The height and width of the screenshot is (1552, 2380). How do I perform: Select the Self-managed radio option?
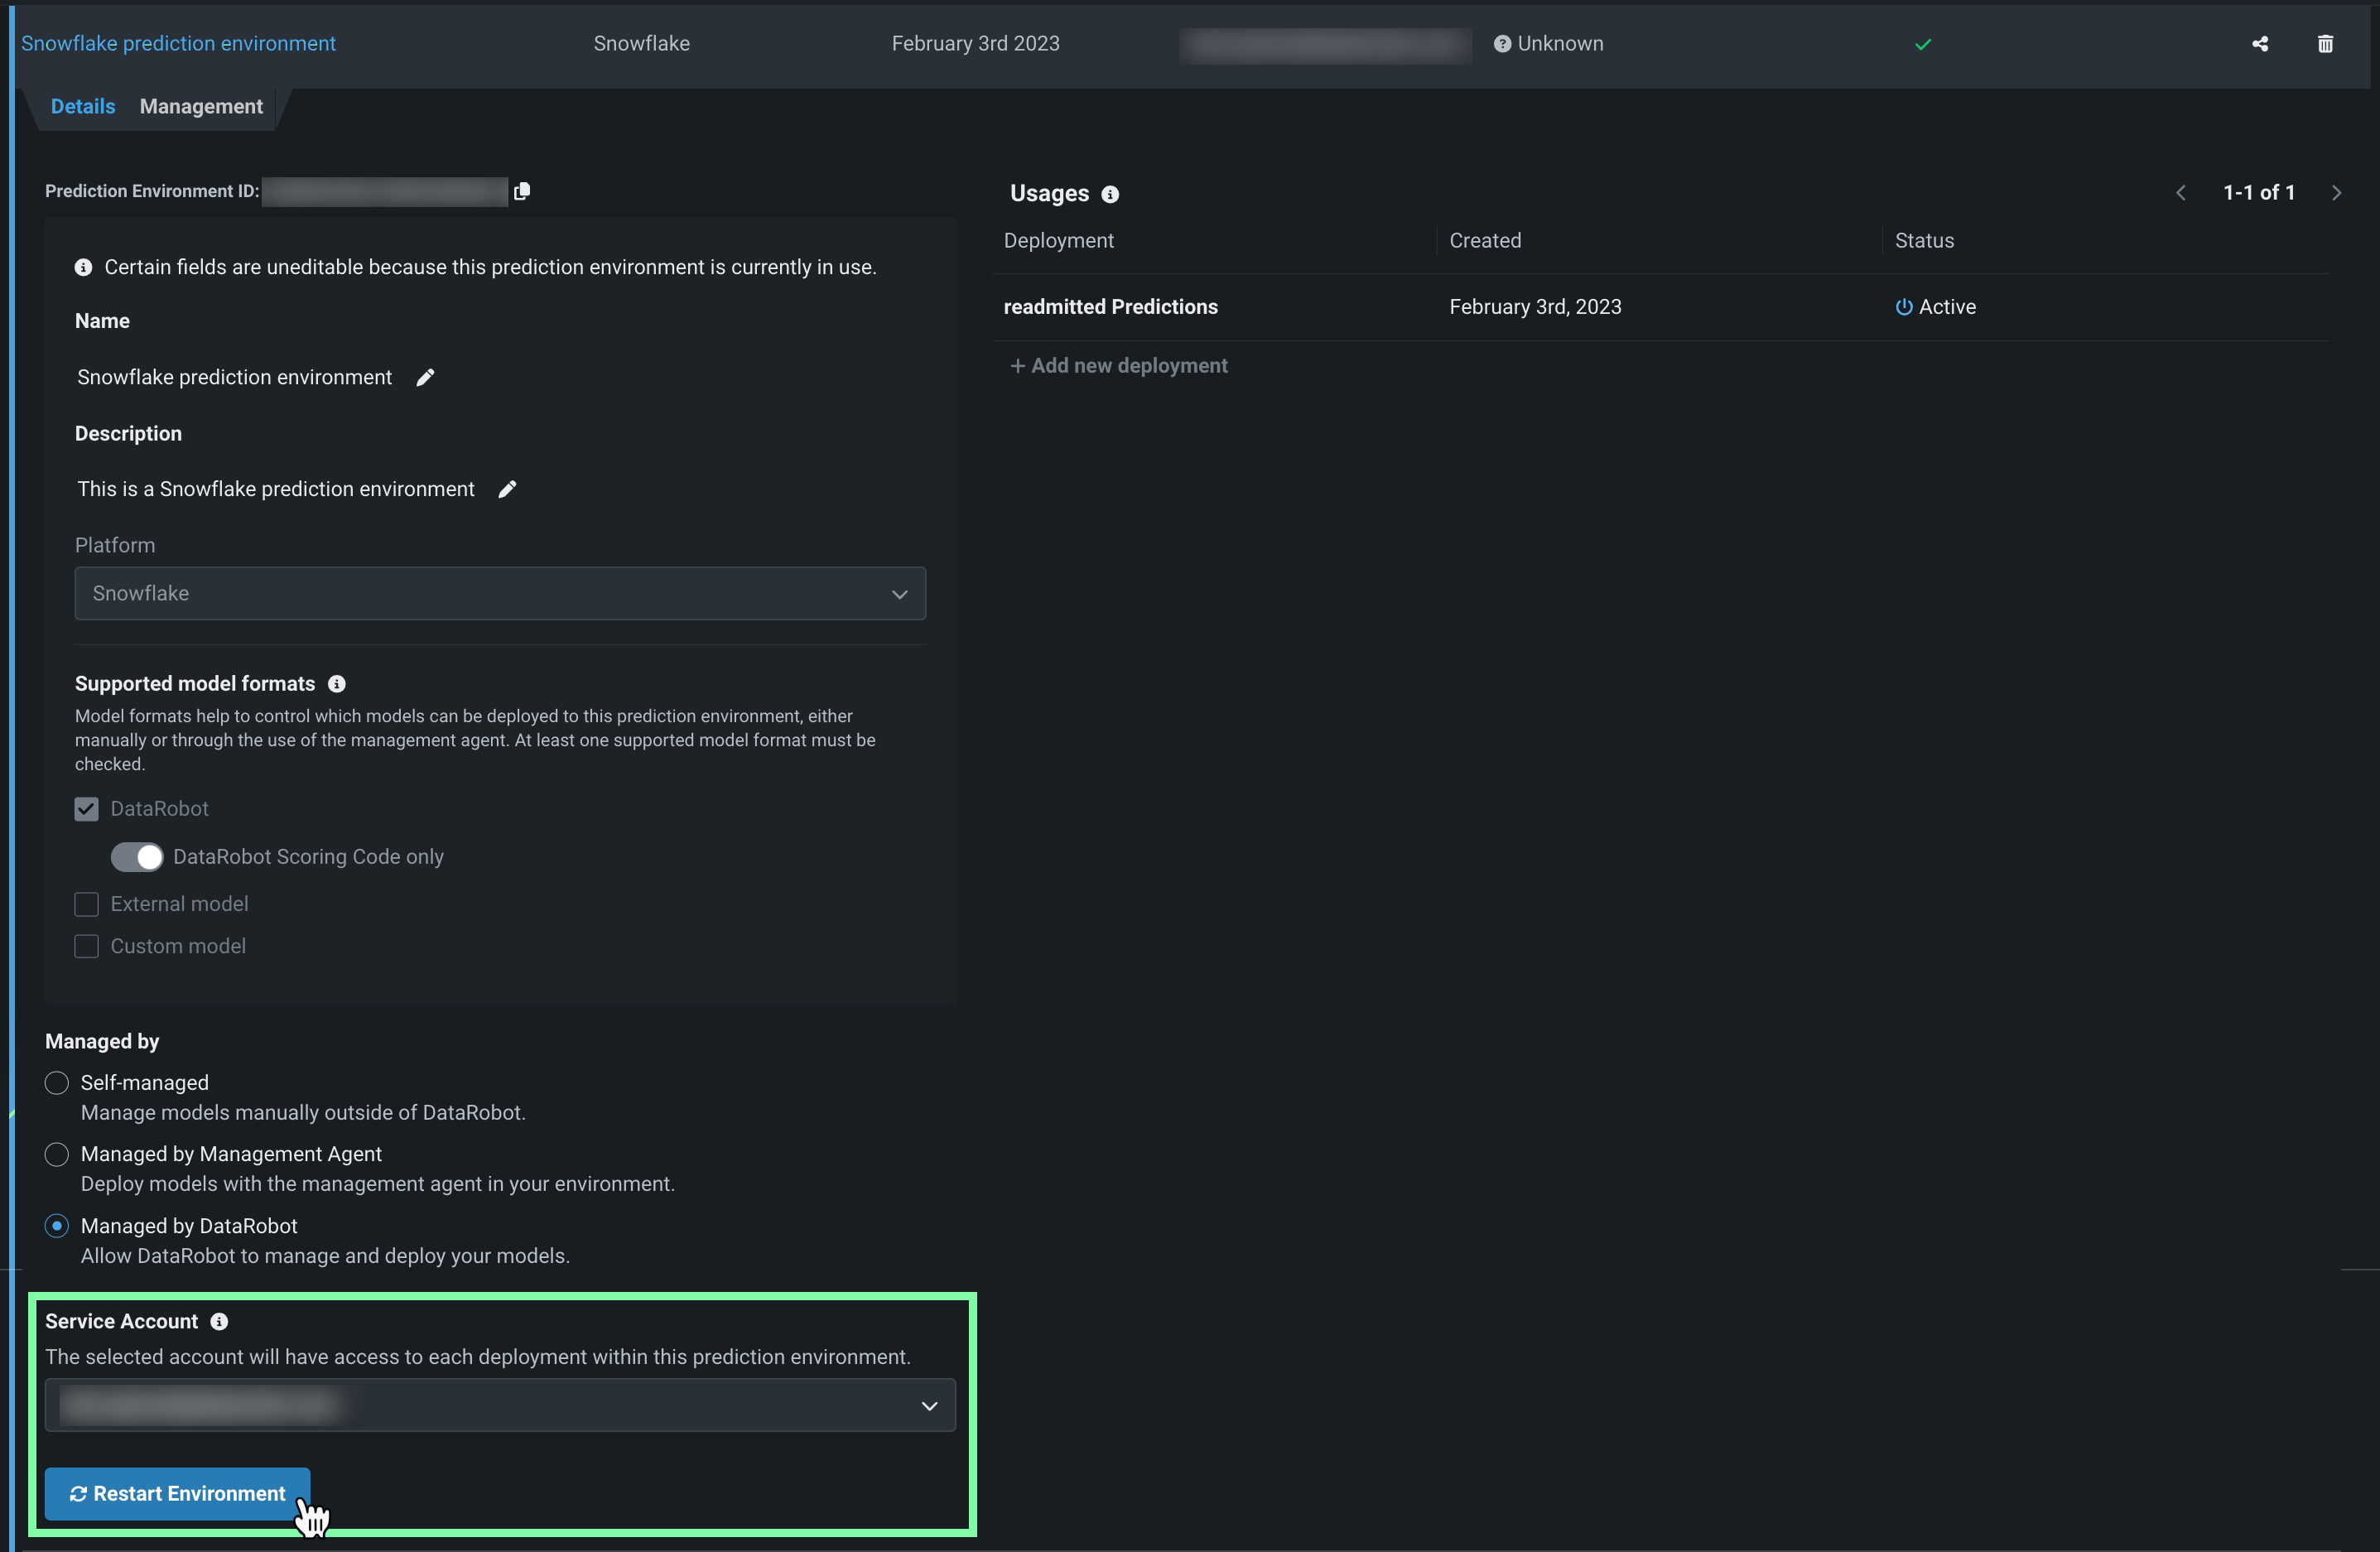(x=57, y=1083)
